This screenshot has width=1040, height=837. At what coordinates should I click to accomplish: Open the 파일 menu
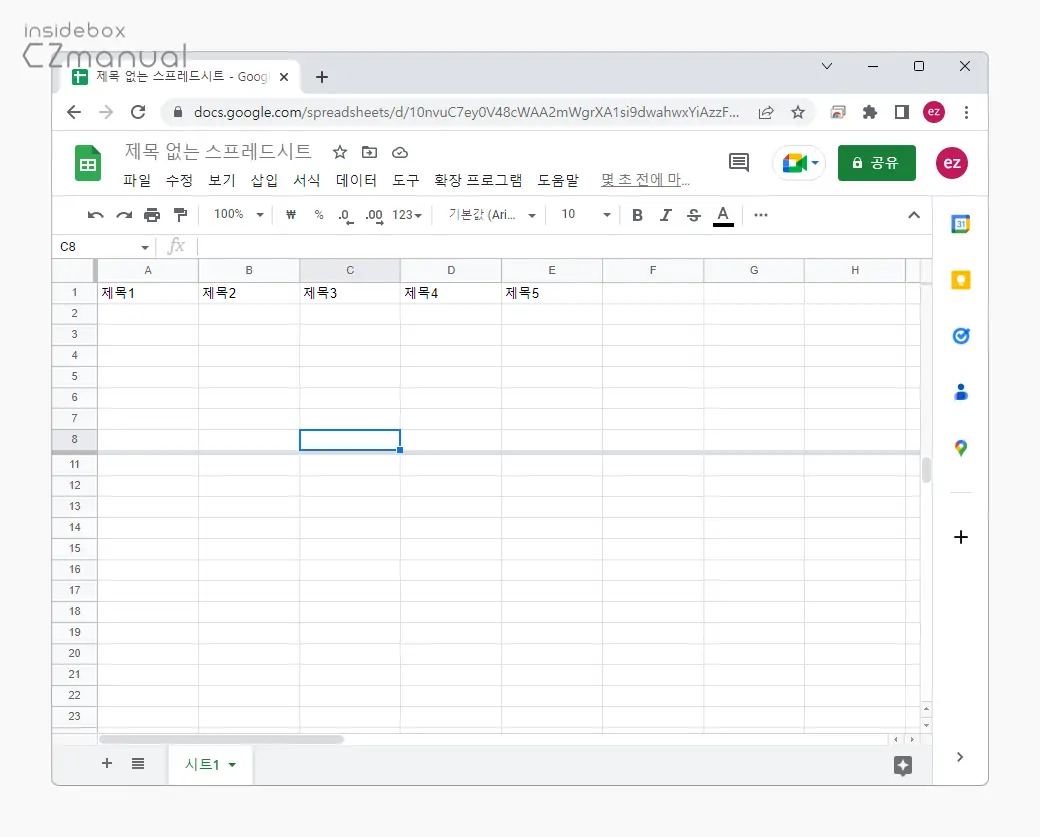click(x=137, y=181)
